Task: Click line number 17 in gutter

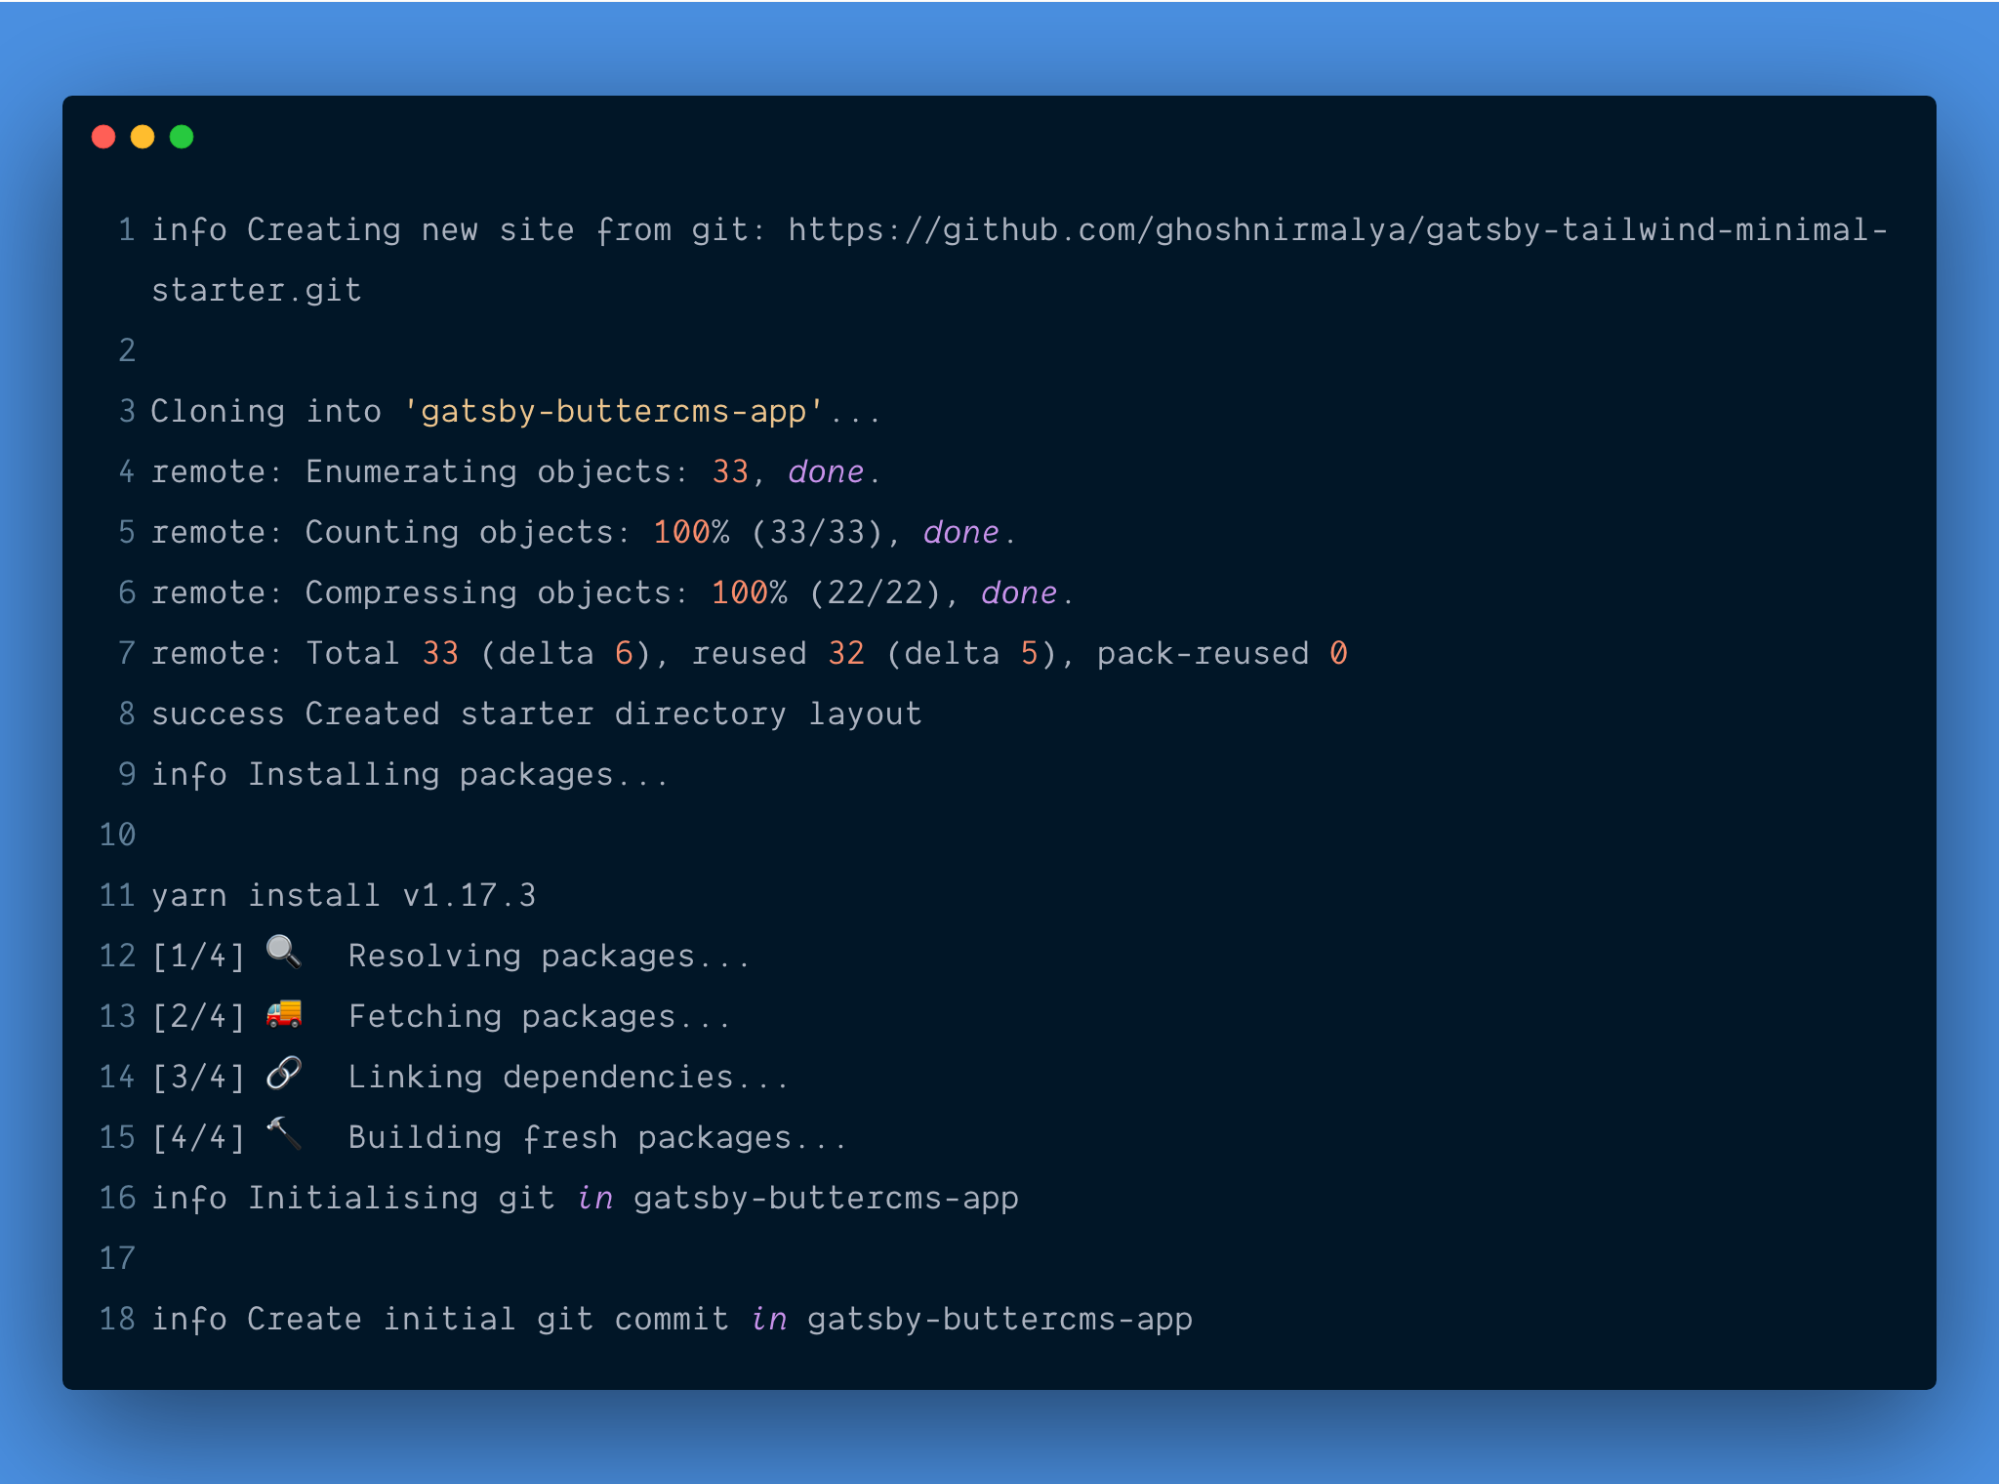Action: pos(117,1258)
